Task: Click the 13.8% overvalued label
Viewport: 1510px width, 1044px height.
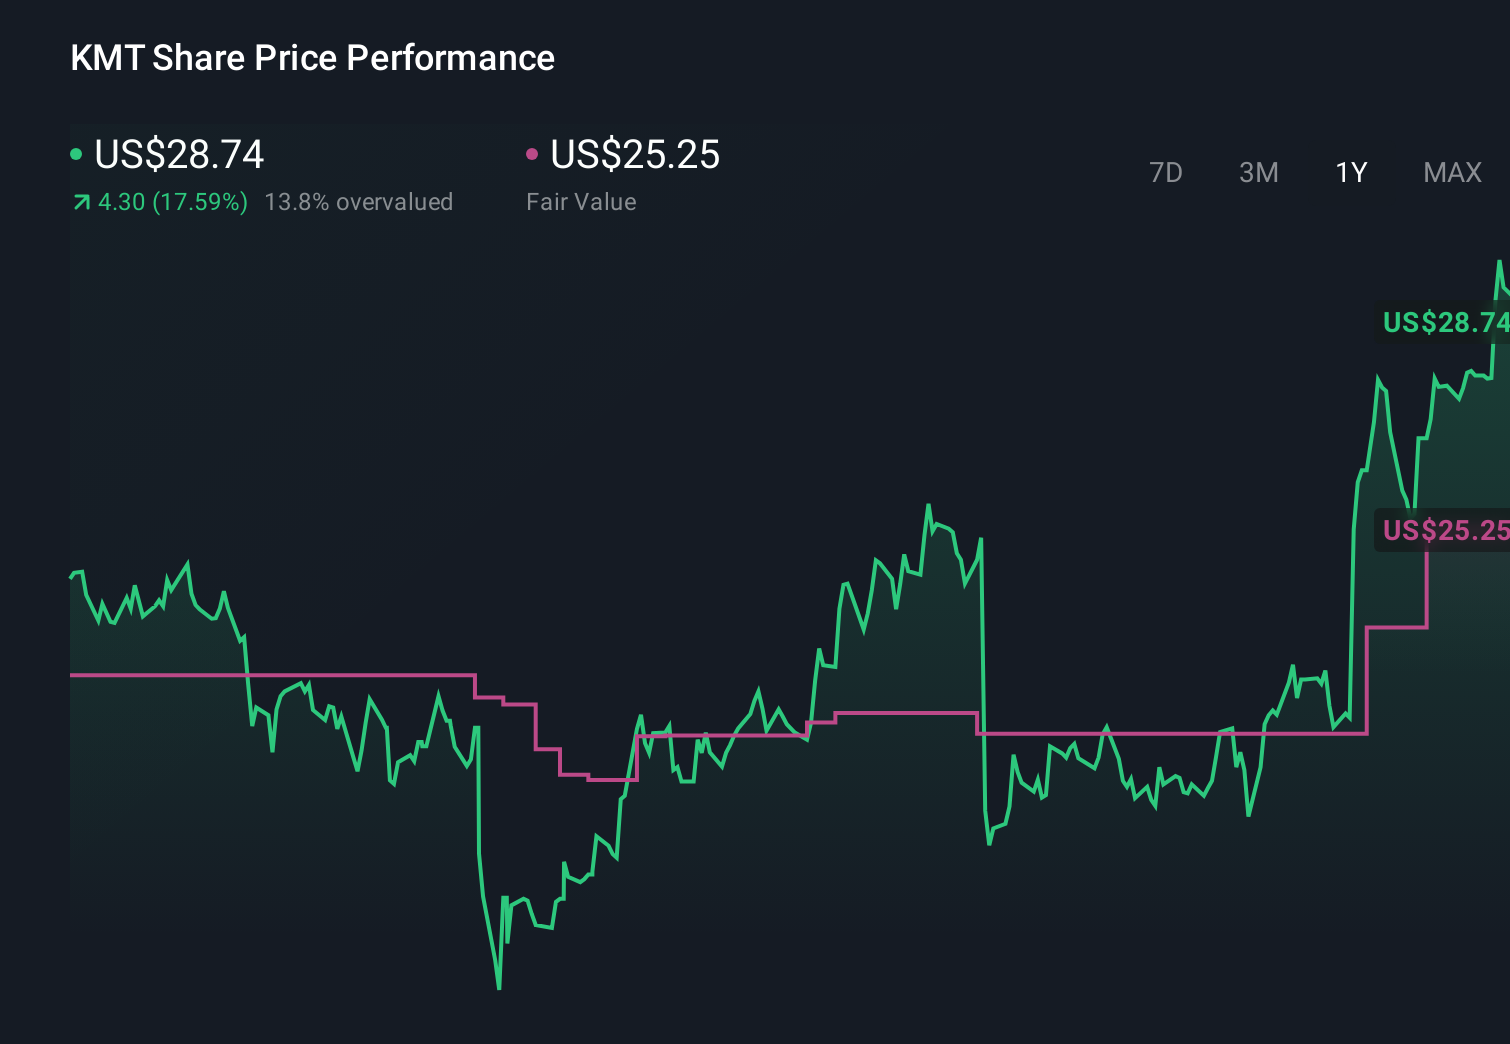Action: (359, 202)
